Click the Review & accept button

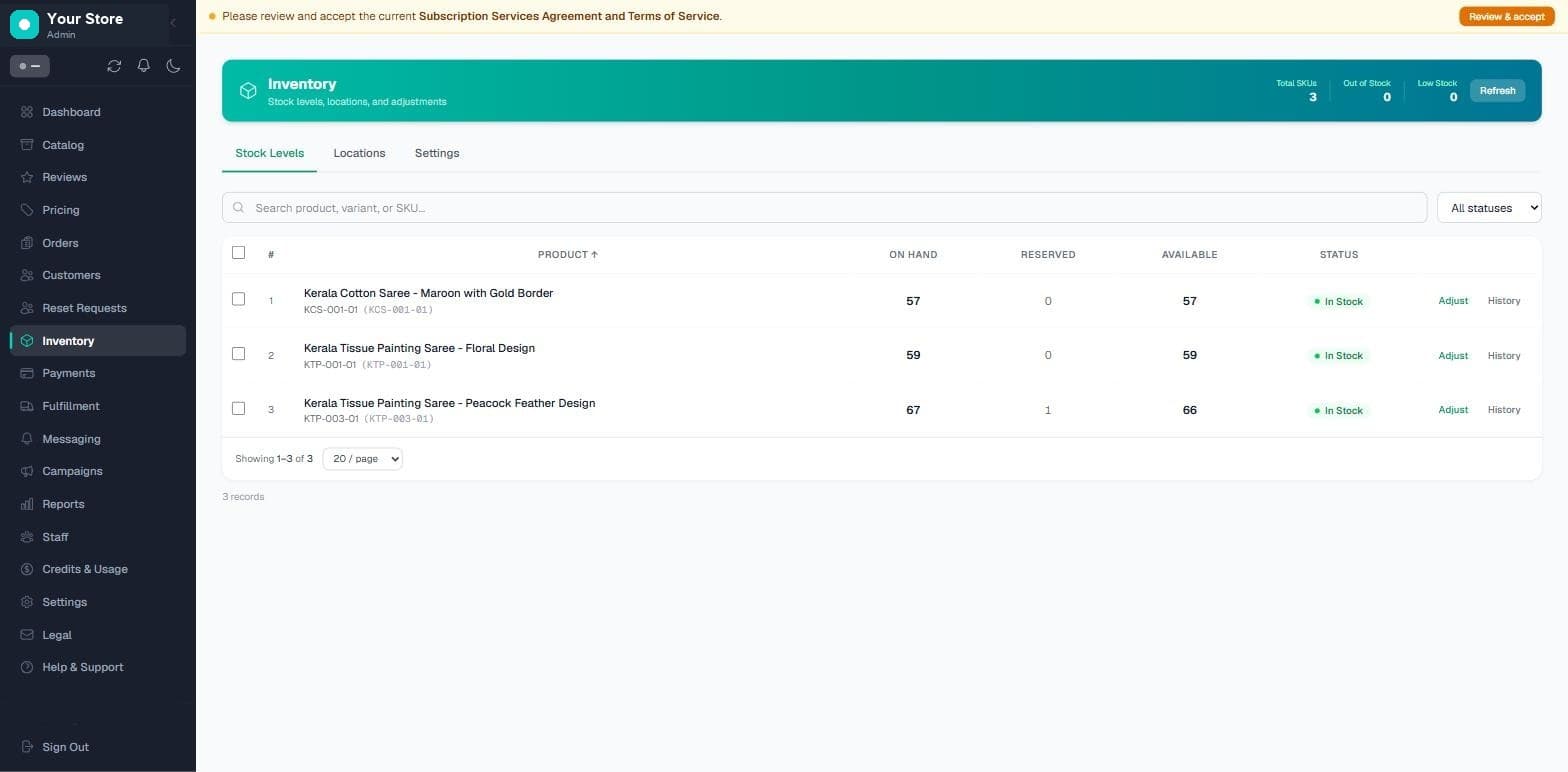1506,17
